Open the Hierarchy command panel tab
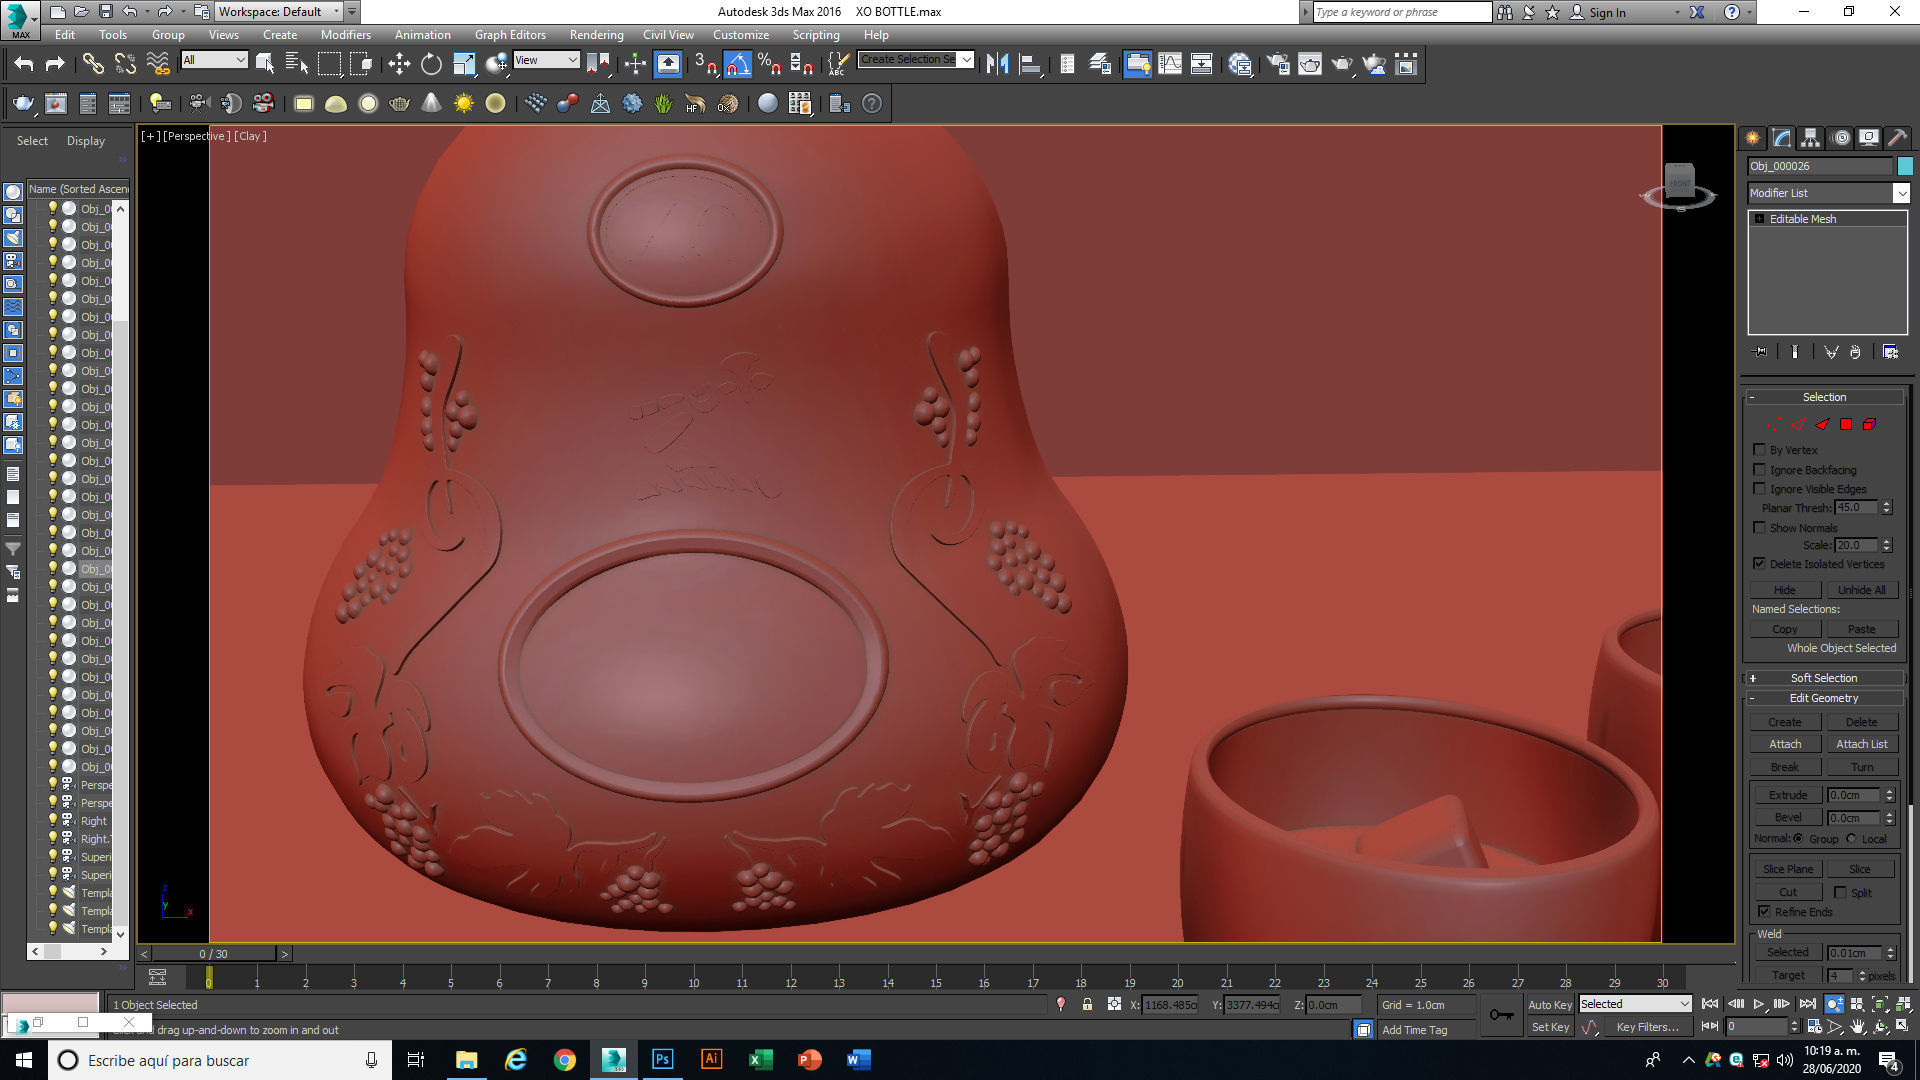1920x1080 pixels. coord(1811,138)
